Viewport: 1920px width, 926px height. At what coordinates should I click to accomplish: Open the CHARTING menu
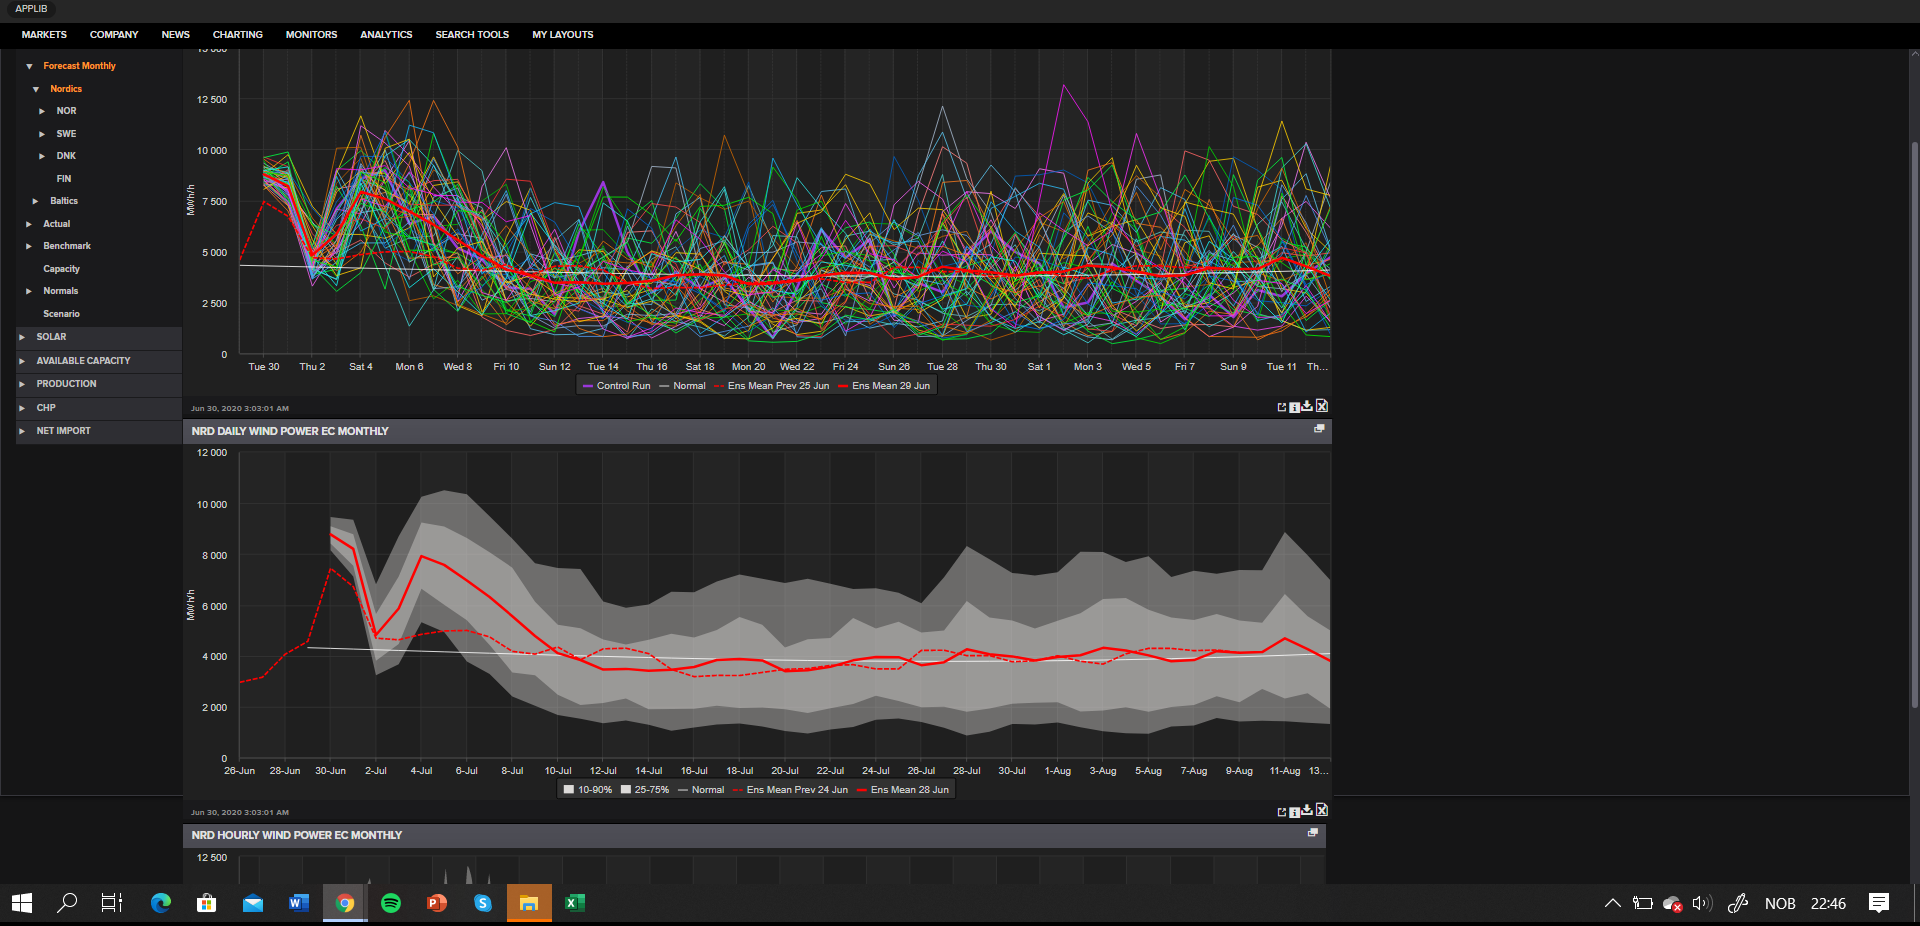[238, 35]
